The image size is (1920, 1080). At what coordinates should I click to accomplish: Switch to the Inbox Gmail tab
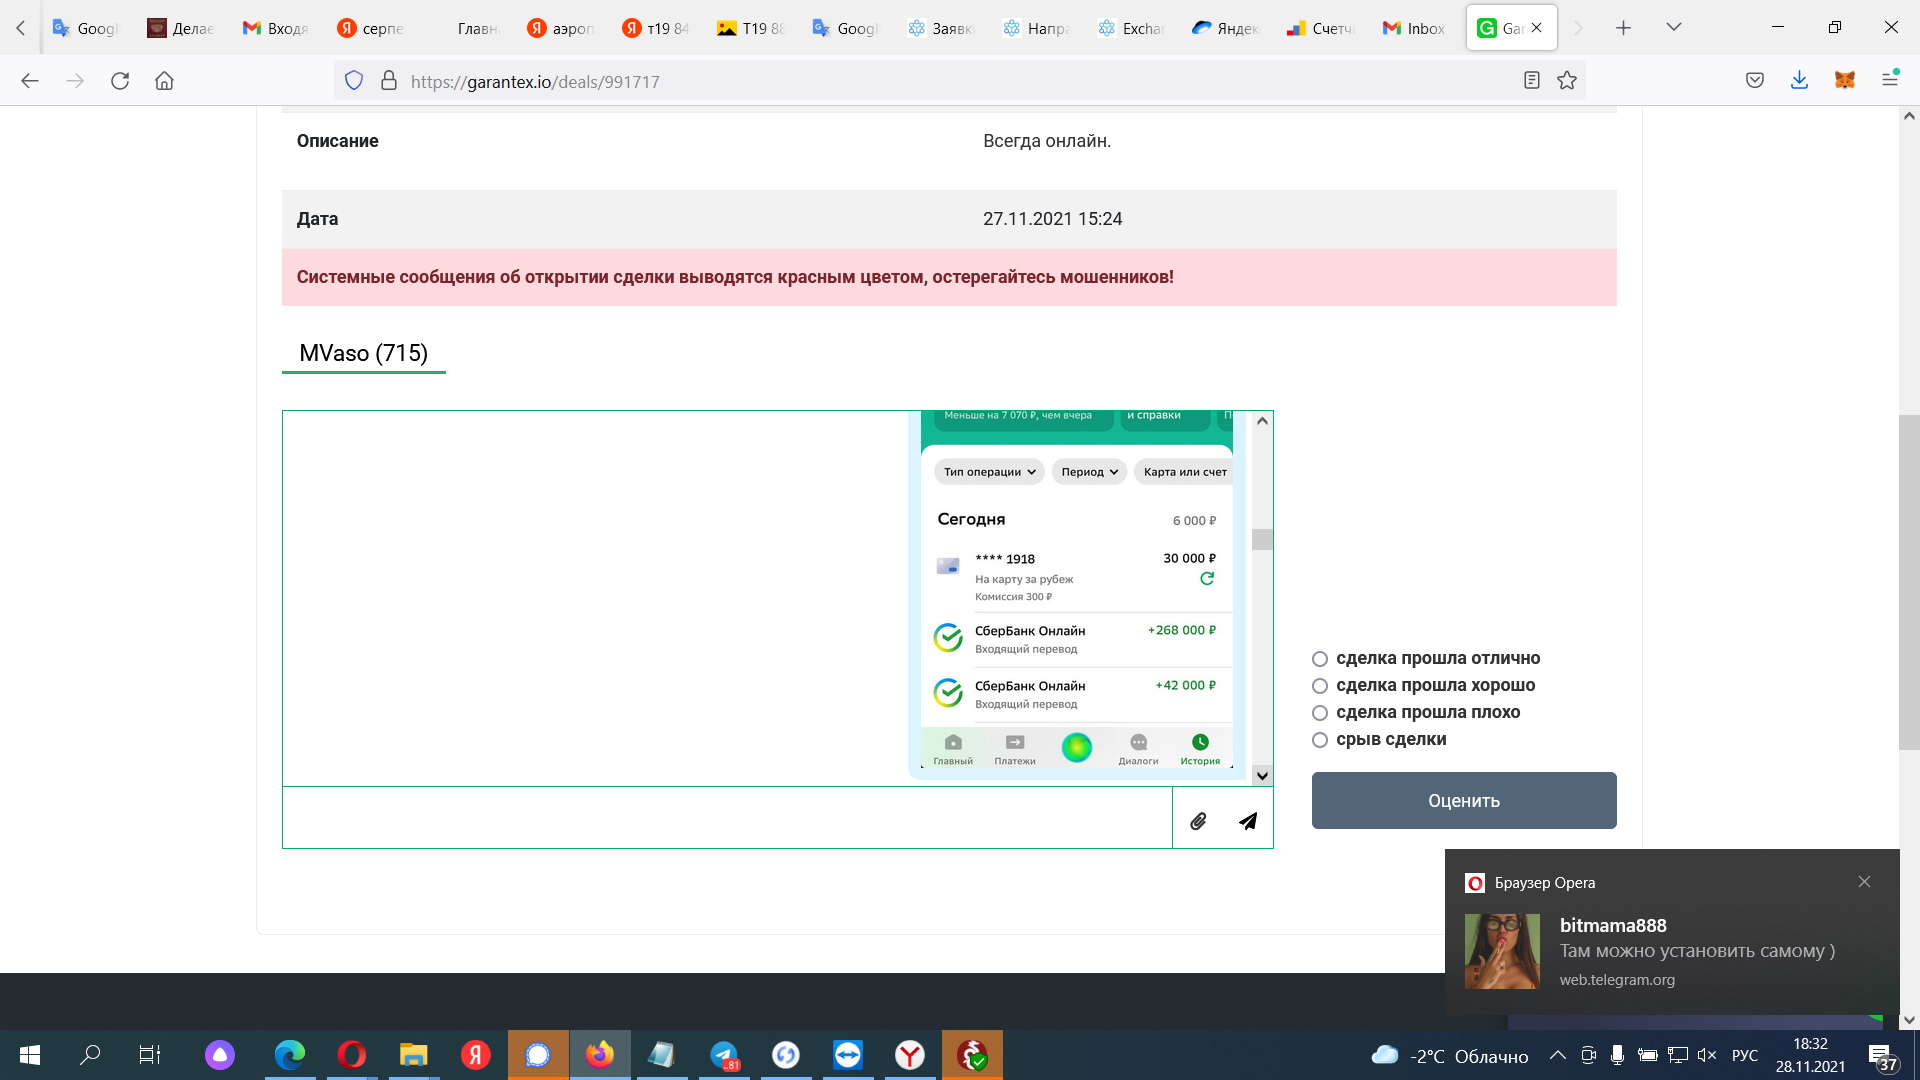[1415, 28]
